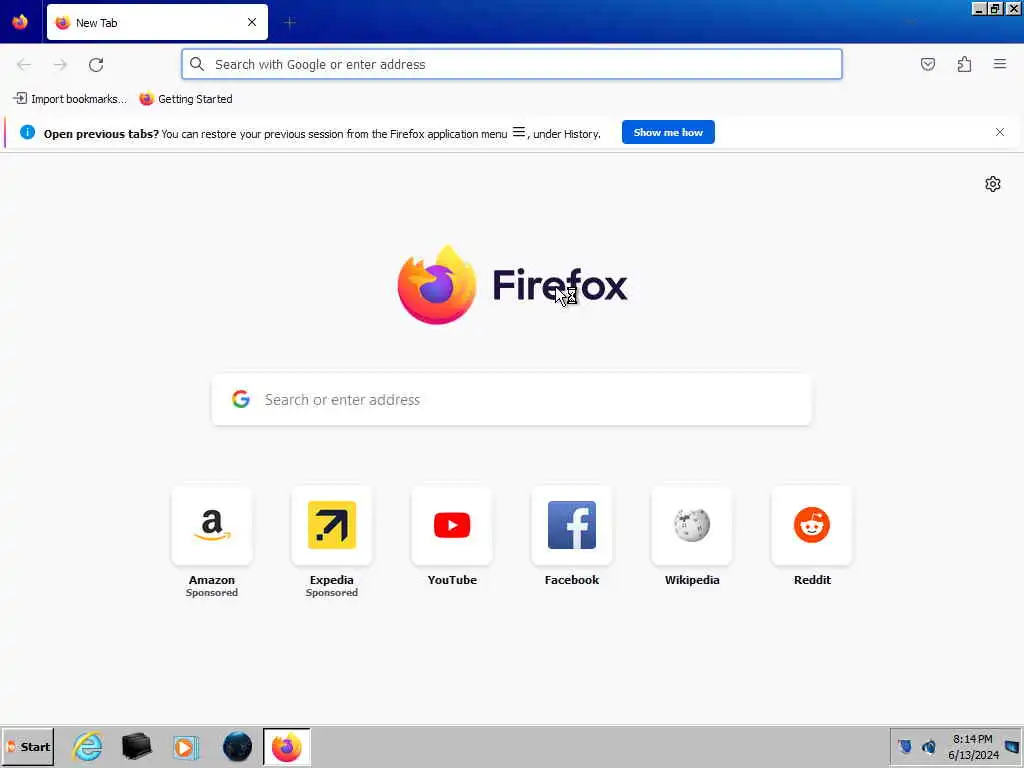This screenshot has height=768, width=1024.
Task: Click the Firefox View icon beside tabs
Action: pyautogui.click(x=20, y=22)
